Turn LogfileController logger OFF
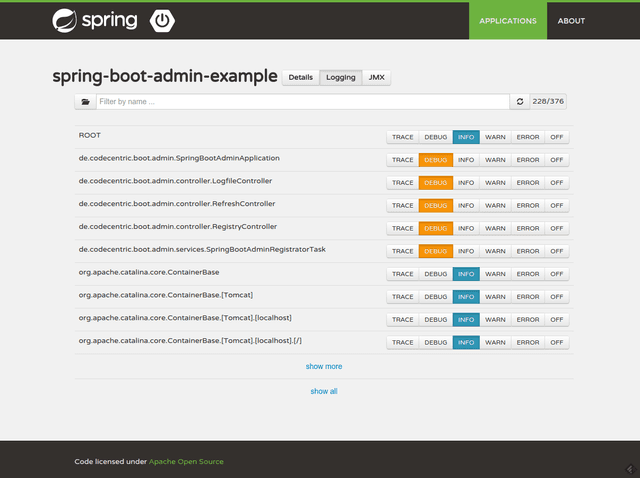Viewport: 640px width, 478px height. click(557, 183)
